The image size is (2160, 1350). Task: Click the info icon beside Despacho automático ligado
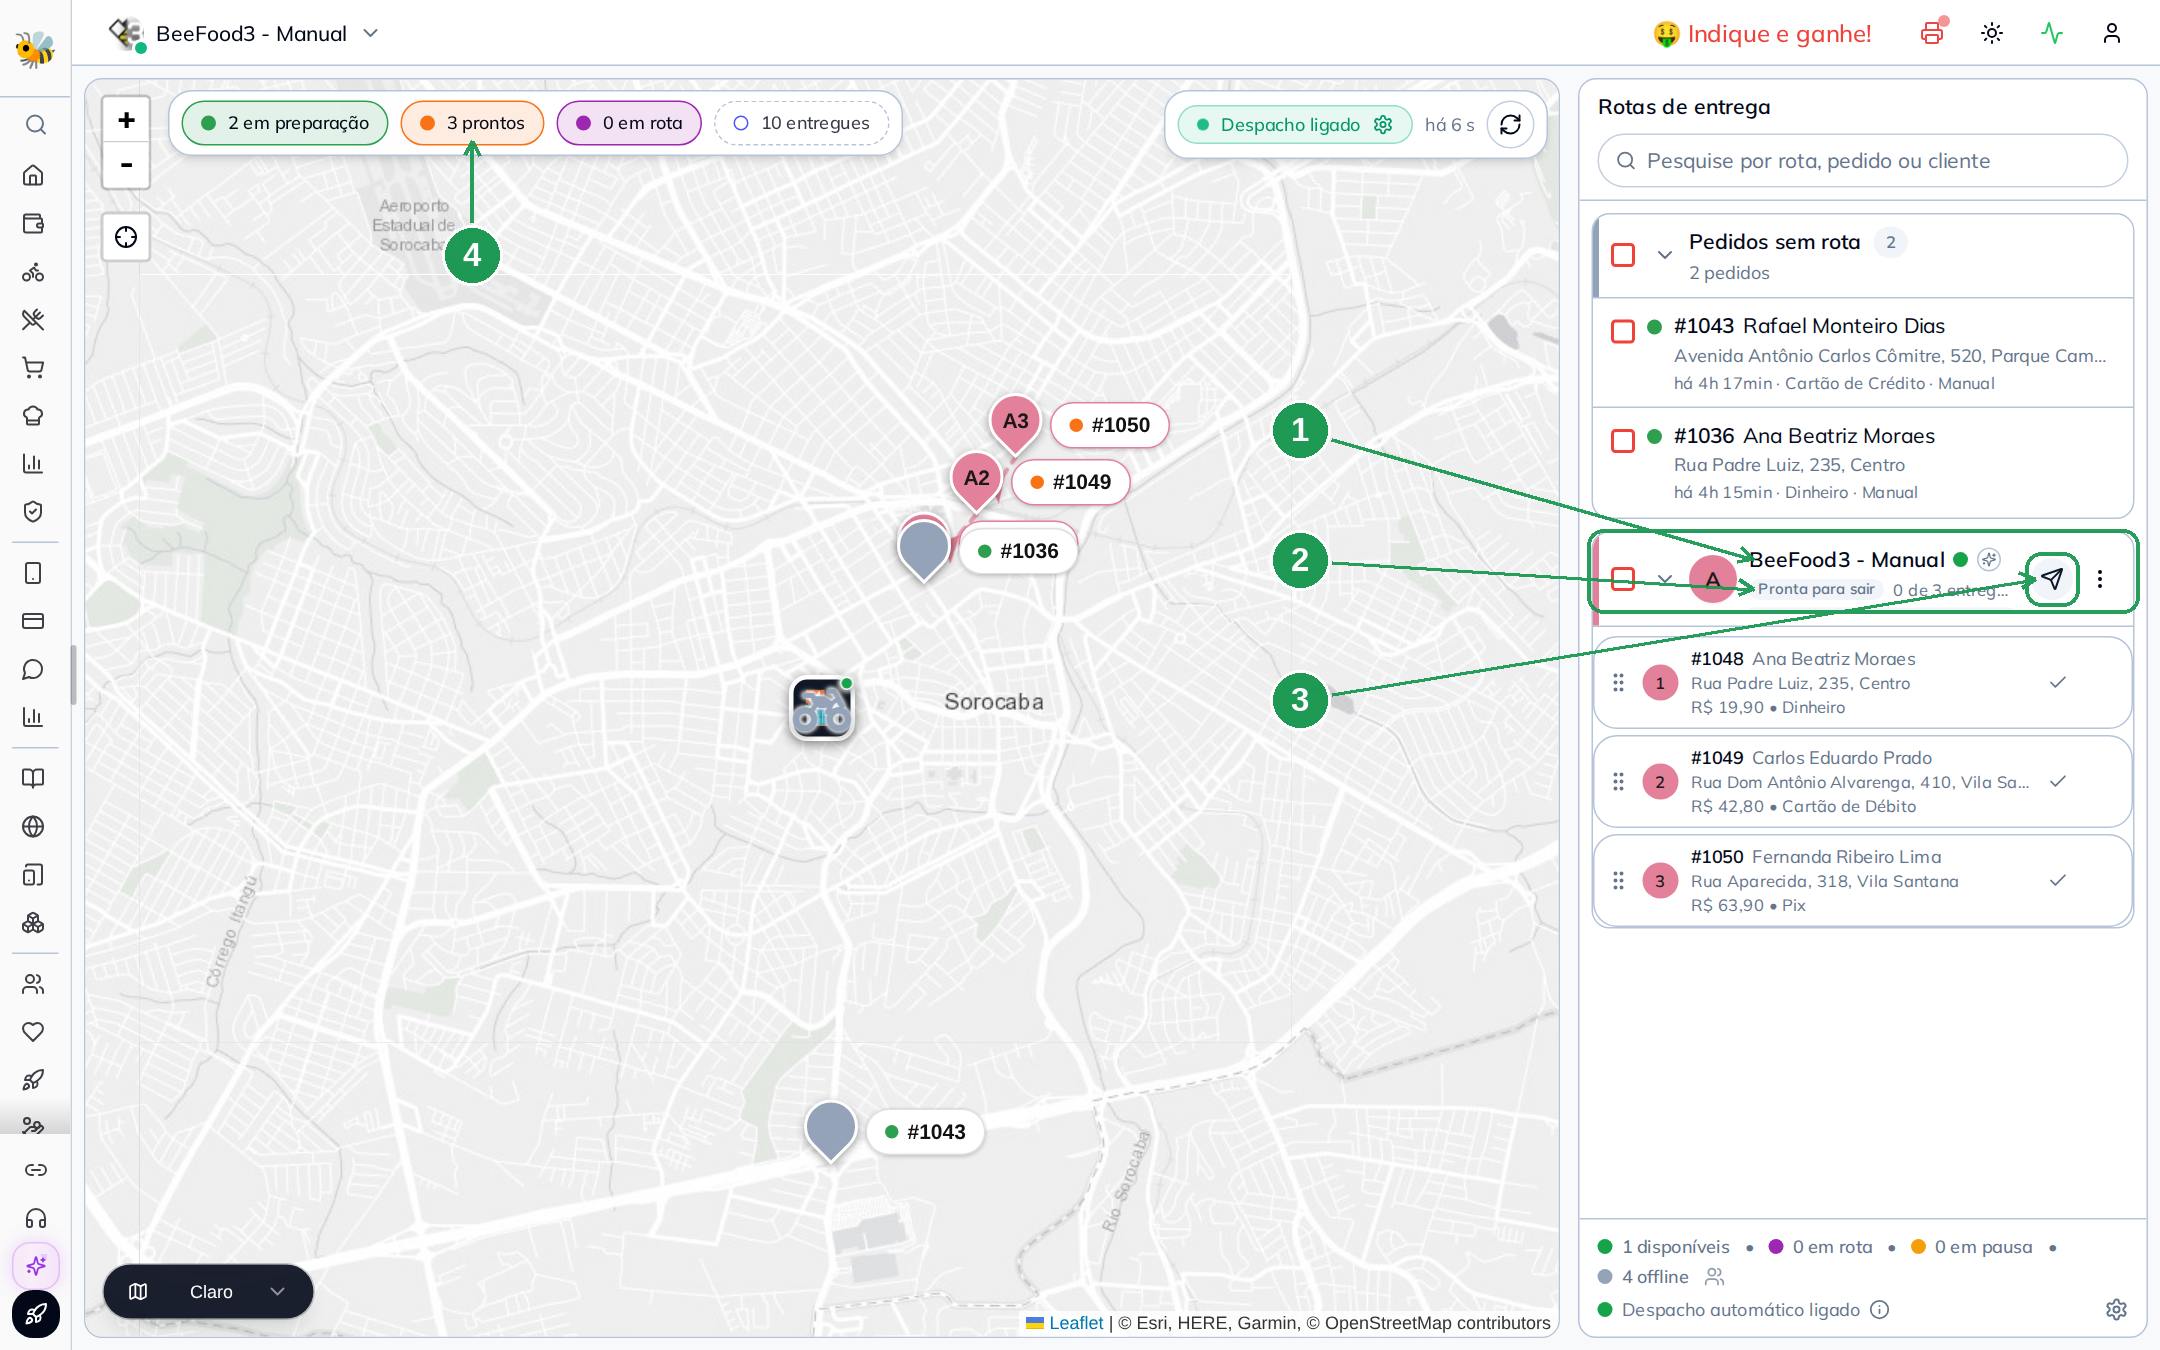click(1880, 1310)
